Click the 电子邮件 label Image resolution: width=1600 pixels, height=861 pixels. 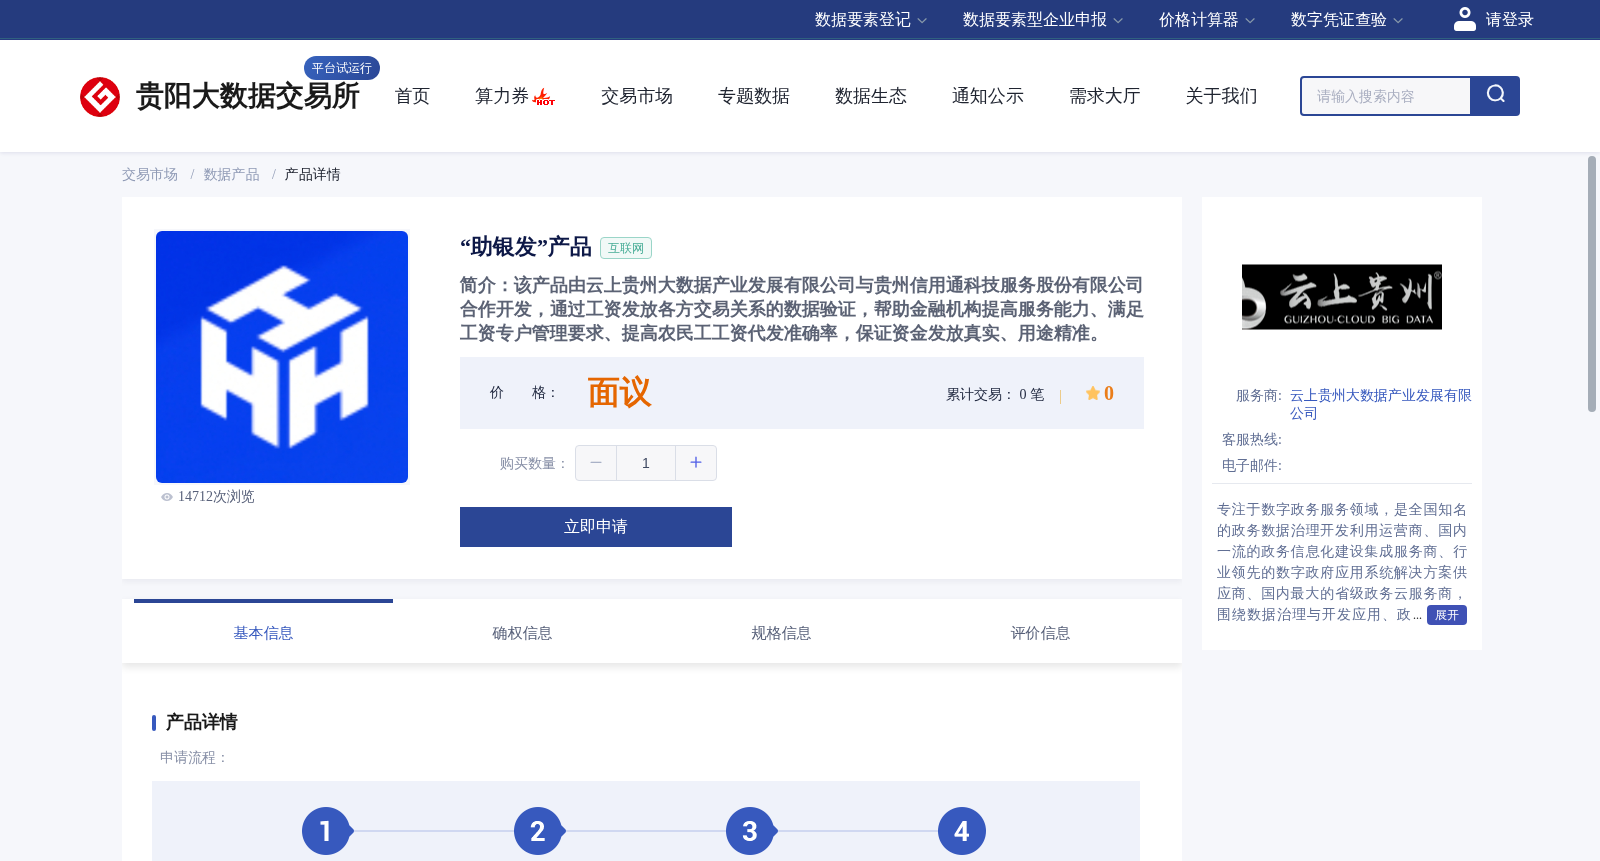click(1252, 466)
